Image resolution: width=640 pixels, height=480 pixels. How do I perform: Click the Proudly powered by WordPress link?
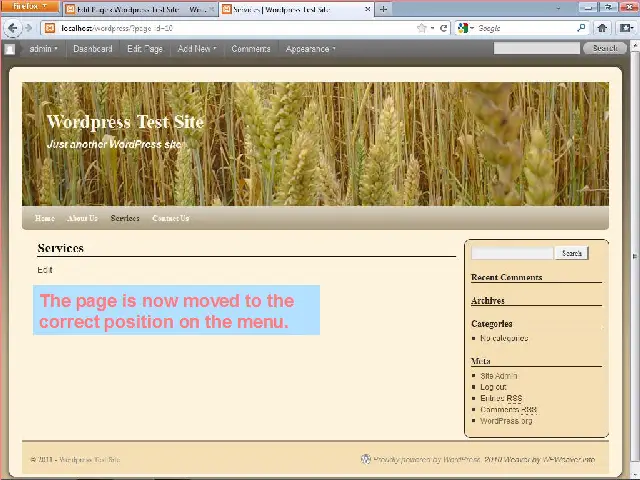coord(426,460)
